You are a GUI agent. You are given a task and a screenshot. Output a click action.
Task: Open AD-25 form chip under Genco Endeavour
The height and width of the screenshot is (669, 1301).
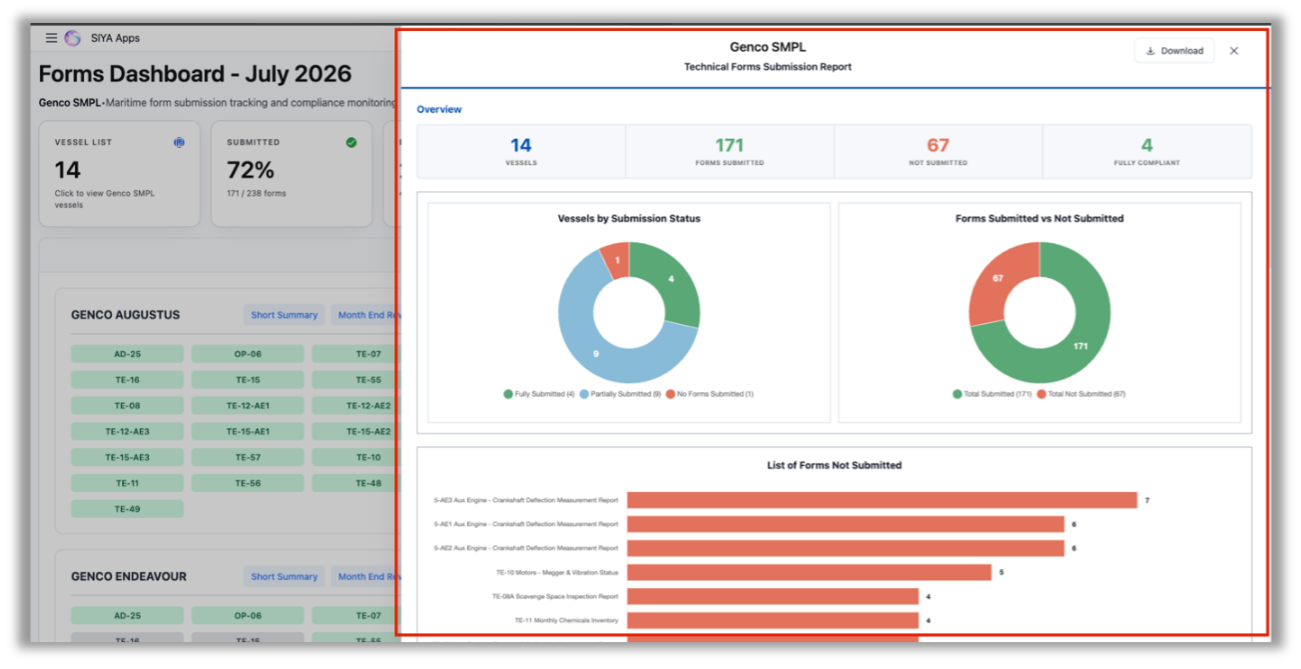point(127,616)
